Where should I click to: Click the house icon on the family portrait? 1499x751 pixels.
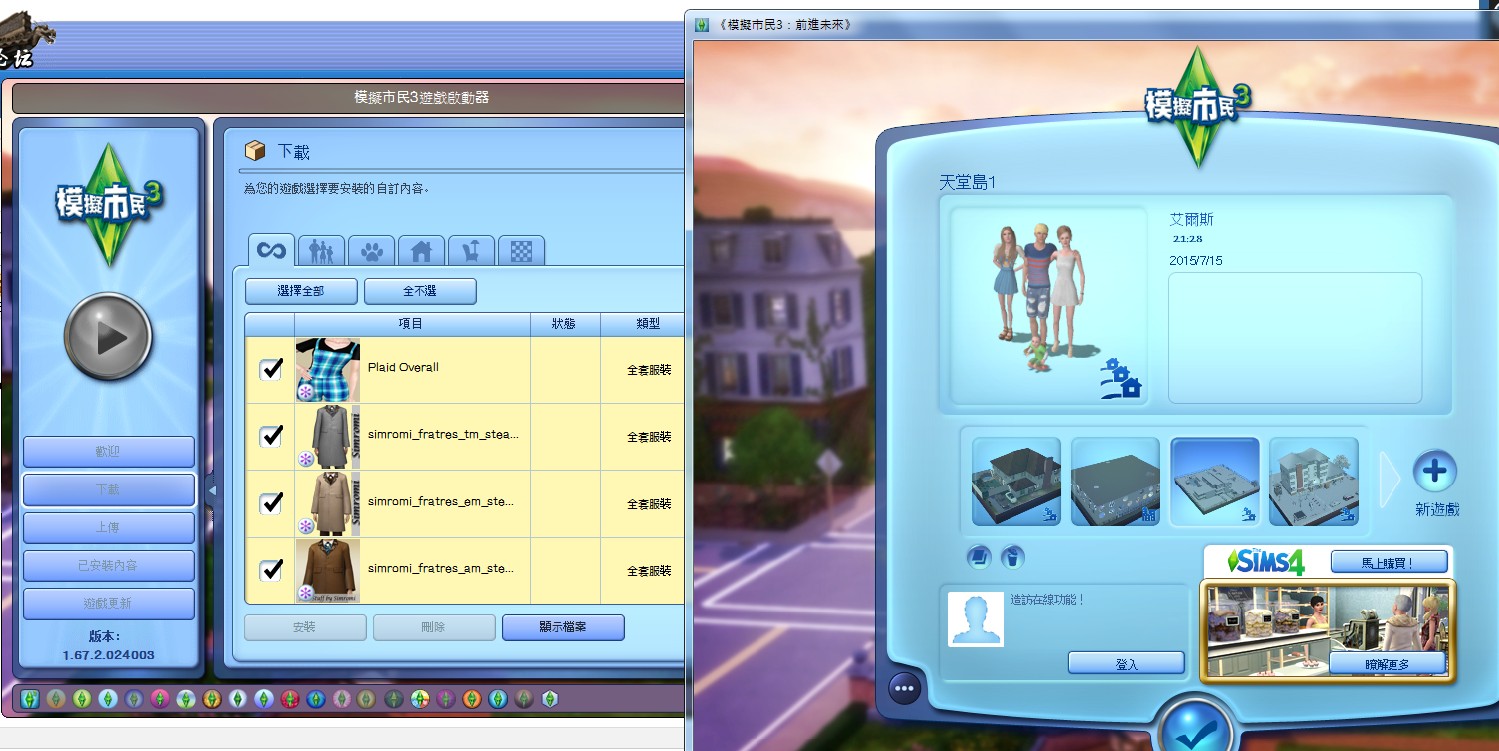(1121, 380)
